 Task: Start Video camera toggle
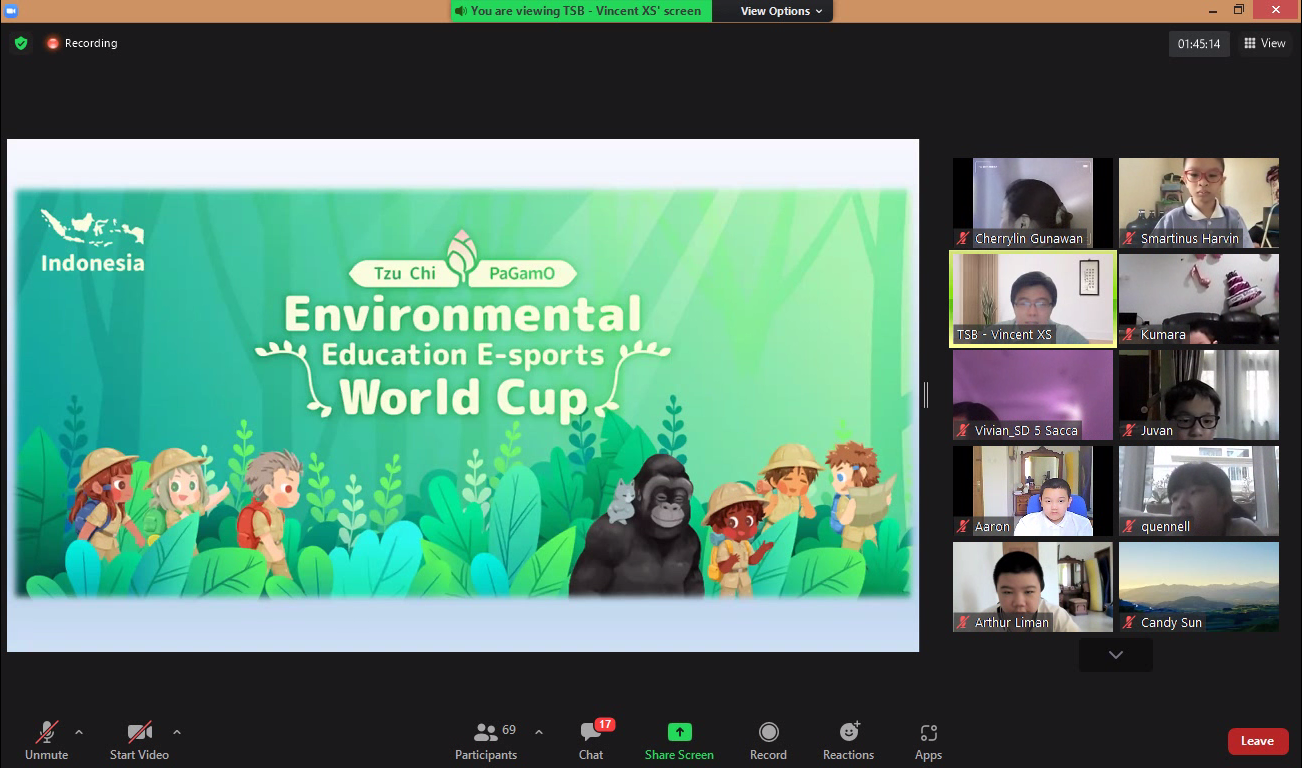(139, 741)
